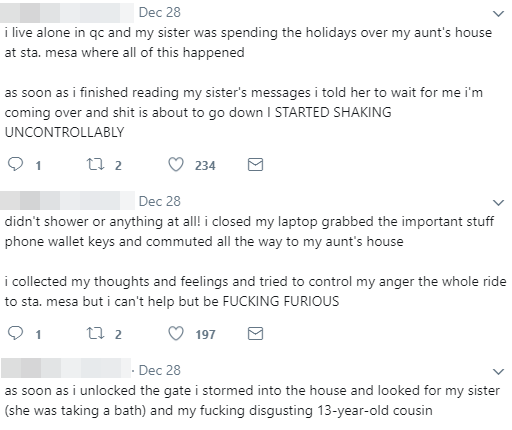Viewport: 512px width, 430px height.
Task: Open the third tweet's chevron options menu
Action: (x=498, y=371)
